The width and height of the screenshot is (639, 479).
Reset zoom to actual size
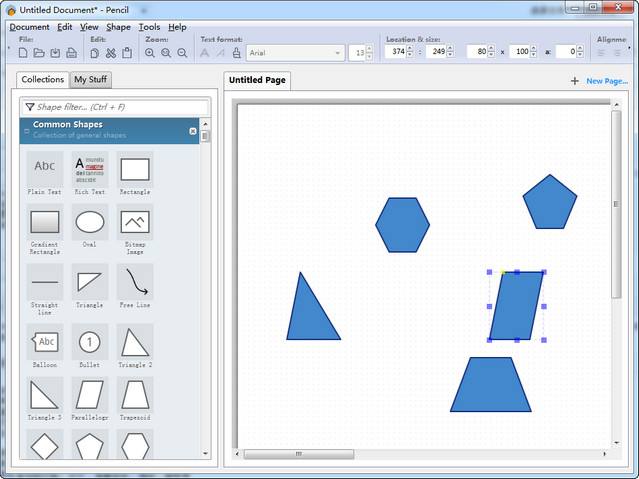tap(166, 53)
